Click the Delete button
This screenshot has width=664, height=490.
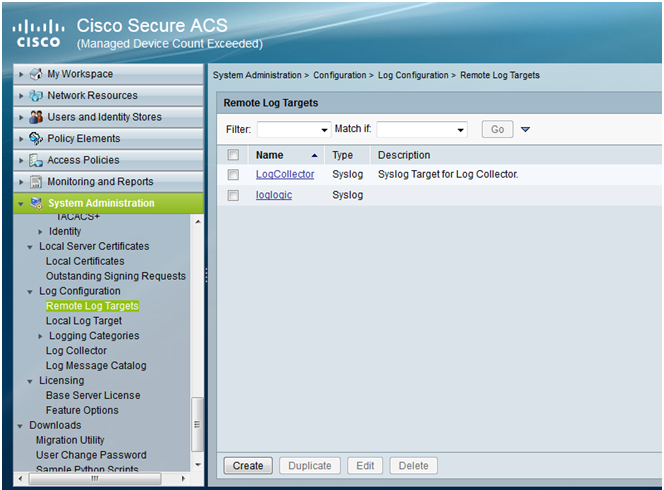click(413, 466)
